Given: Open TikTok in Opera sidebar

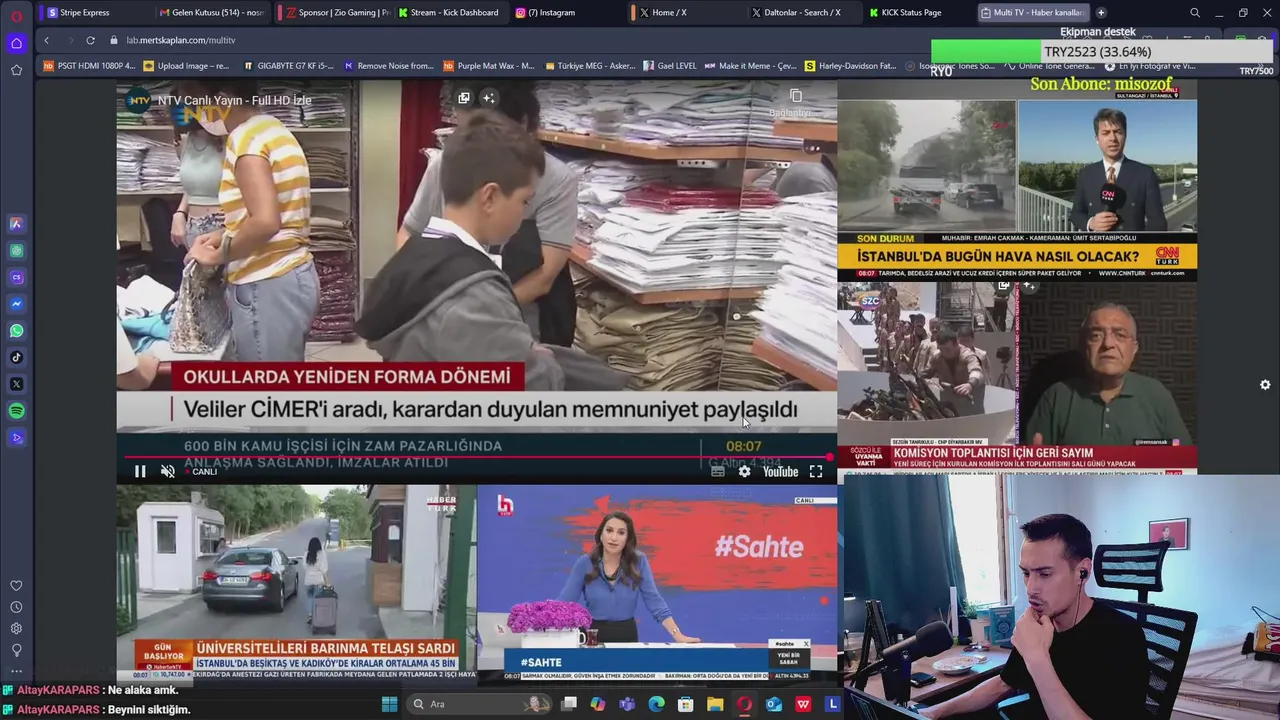Looking at the screenshot, I should pos(16,357).
